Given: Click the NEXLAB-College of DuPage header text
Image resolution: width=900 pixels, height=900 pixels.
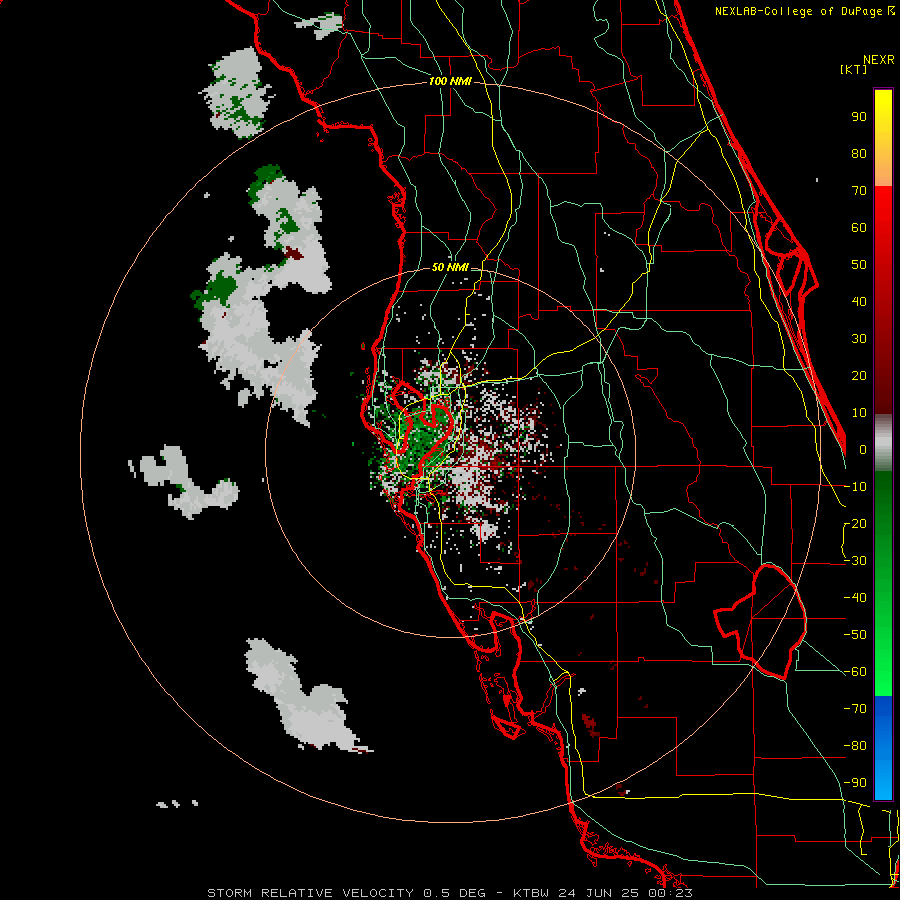Looking at the screenshot, I should (x=800, y=11).
